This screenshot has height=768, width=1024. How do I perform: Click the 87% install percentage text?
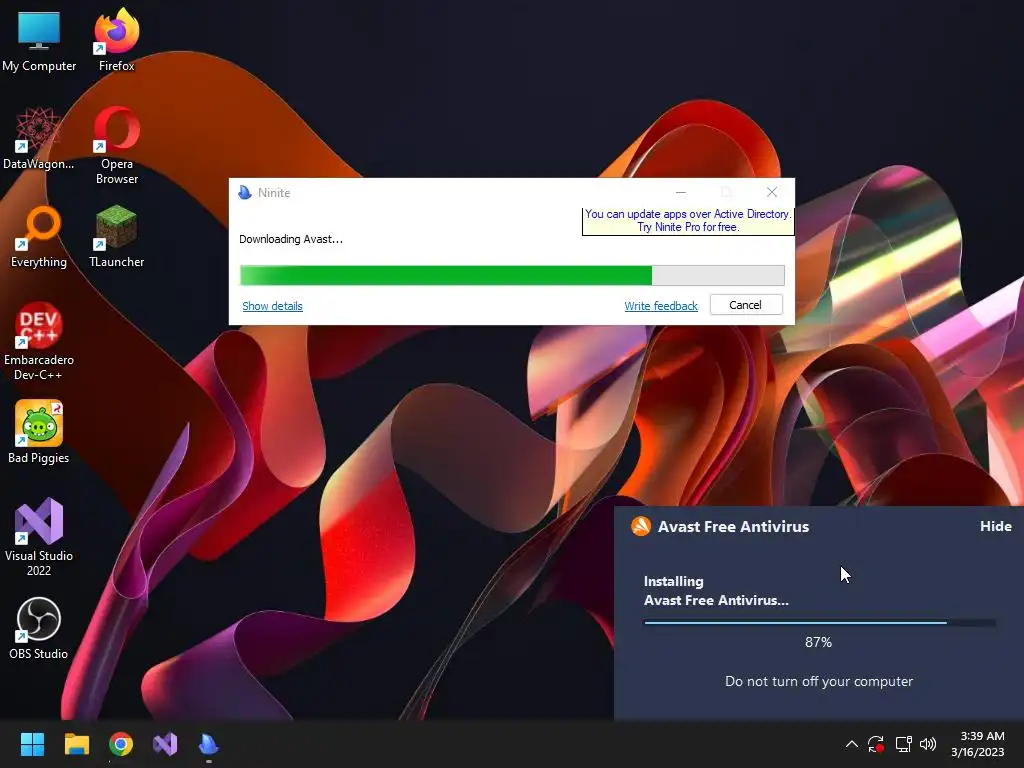tap(818, 643)
